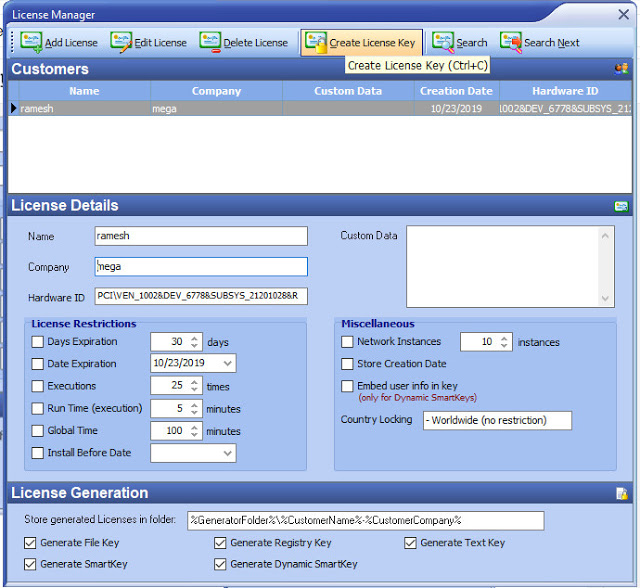Screen dimensions: 640x588
Task: Click the Customers panel users icon
Action: 621,69
